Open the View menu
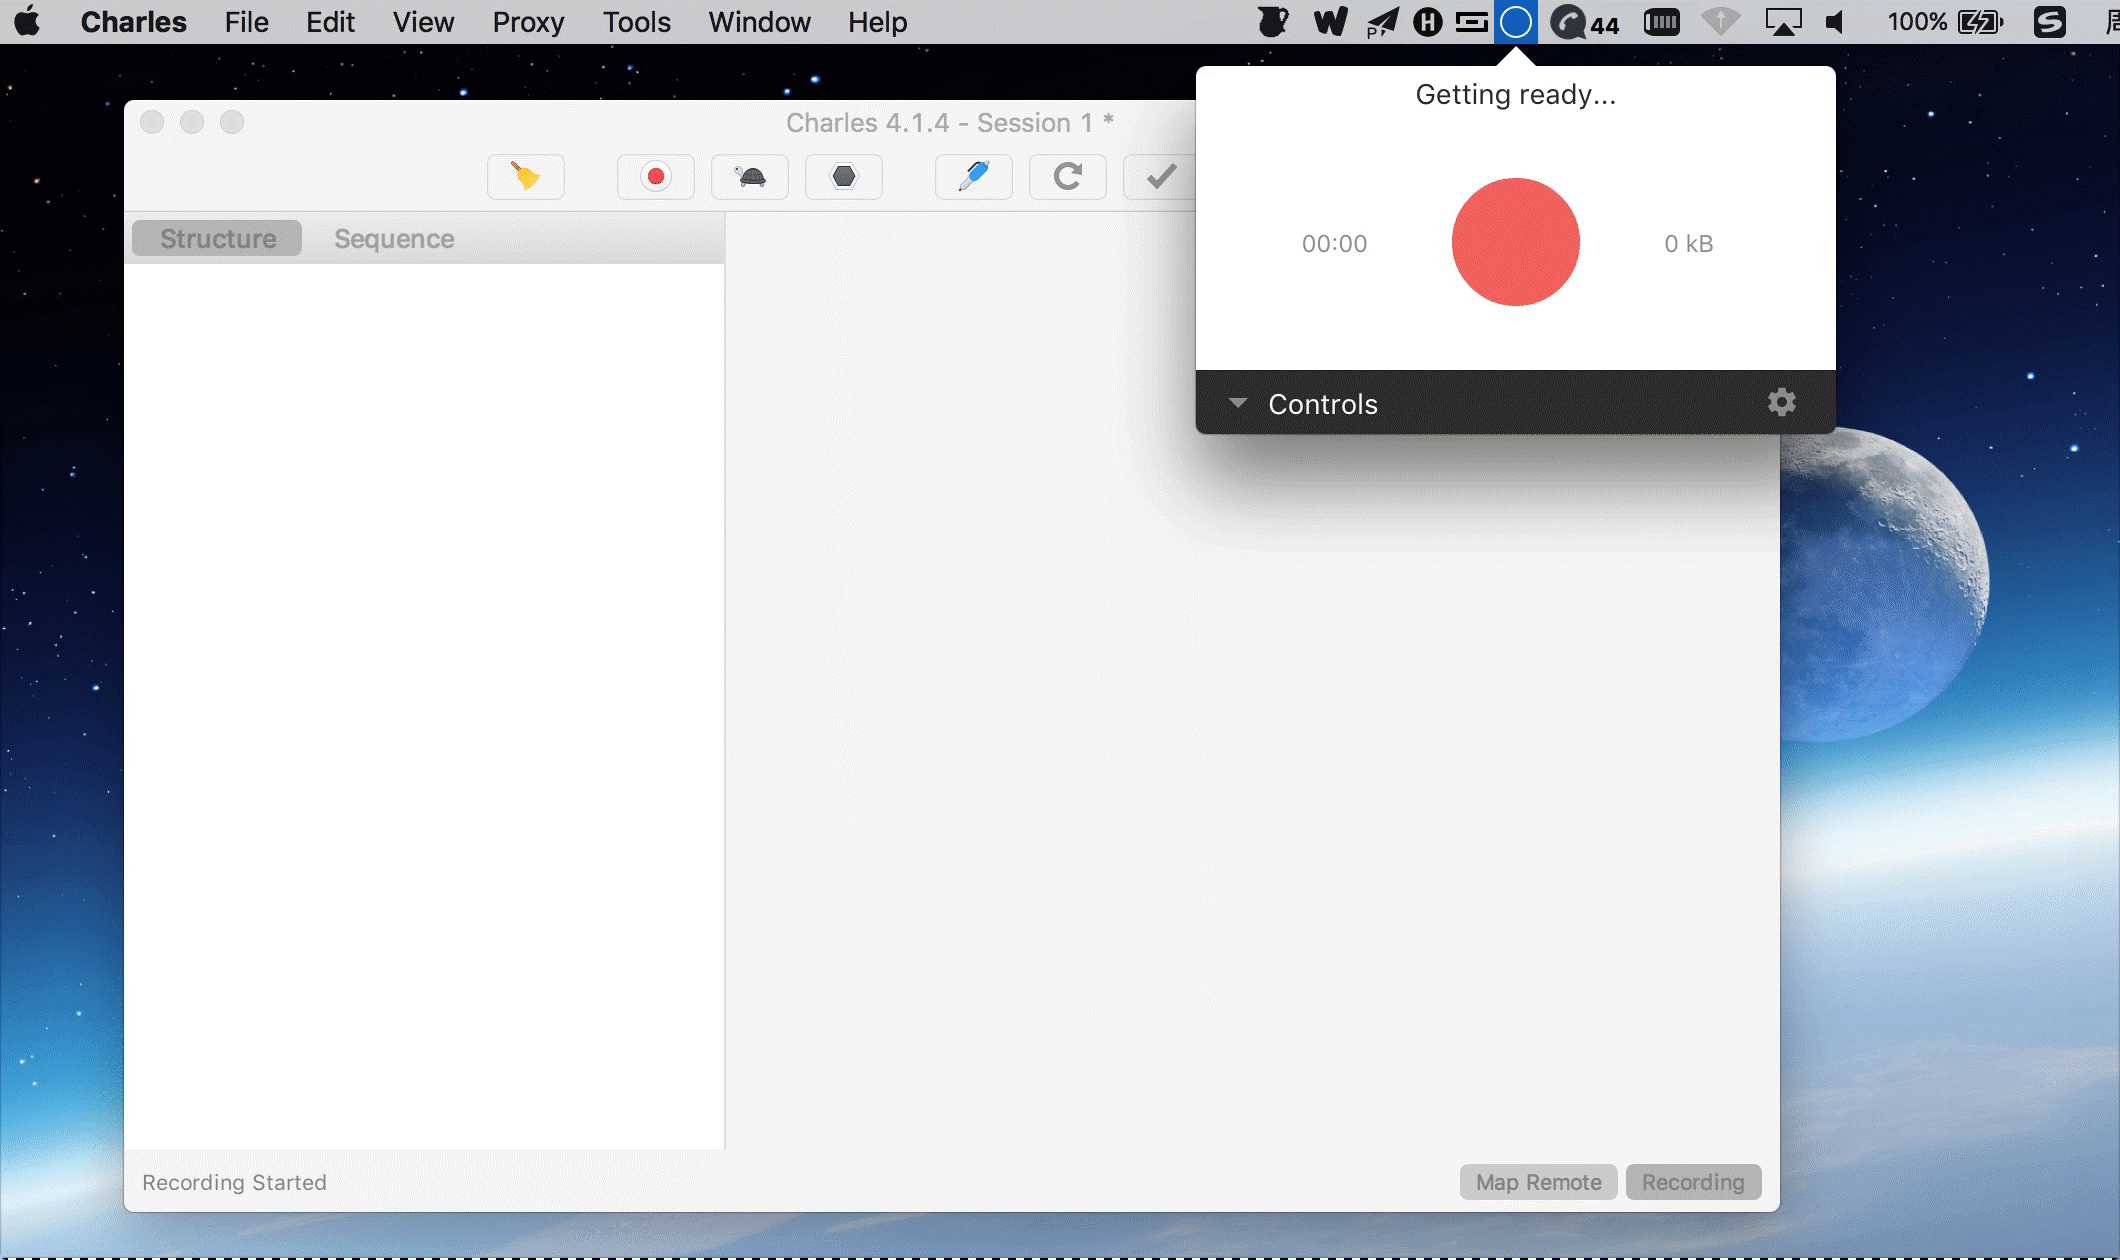 click(423, 22)
